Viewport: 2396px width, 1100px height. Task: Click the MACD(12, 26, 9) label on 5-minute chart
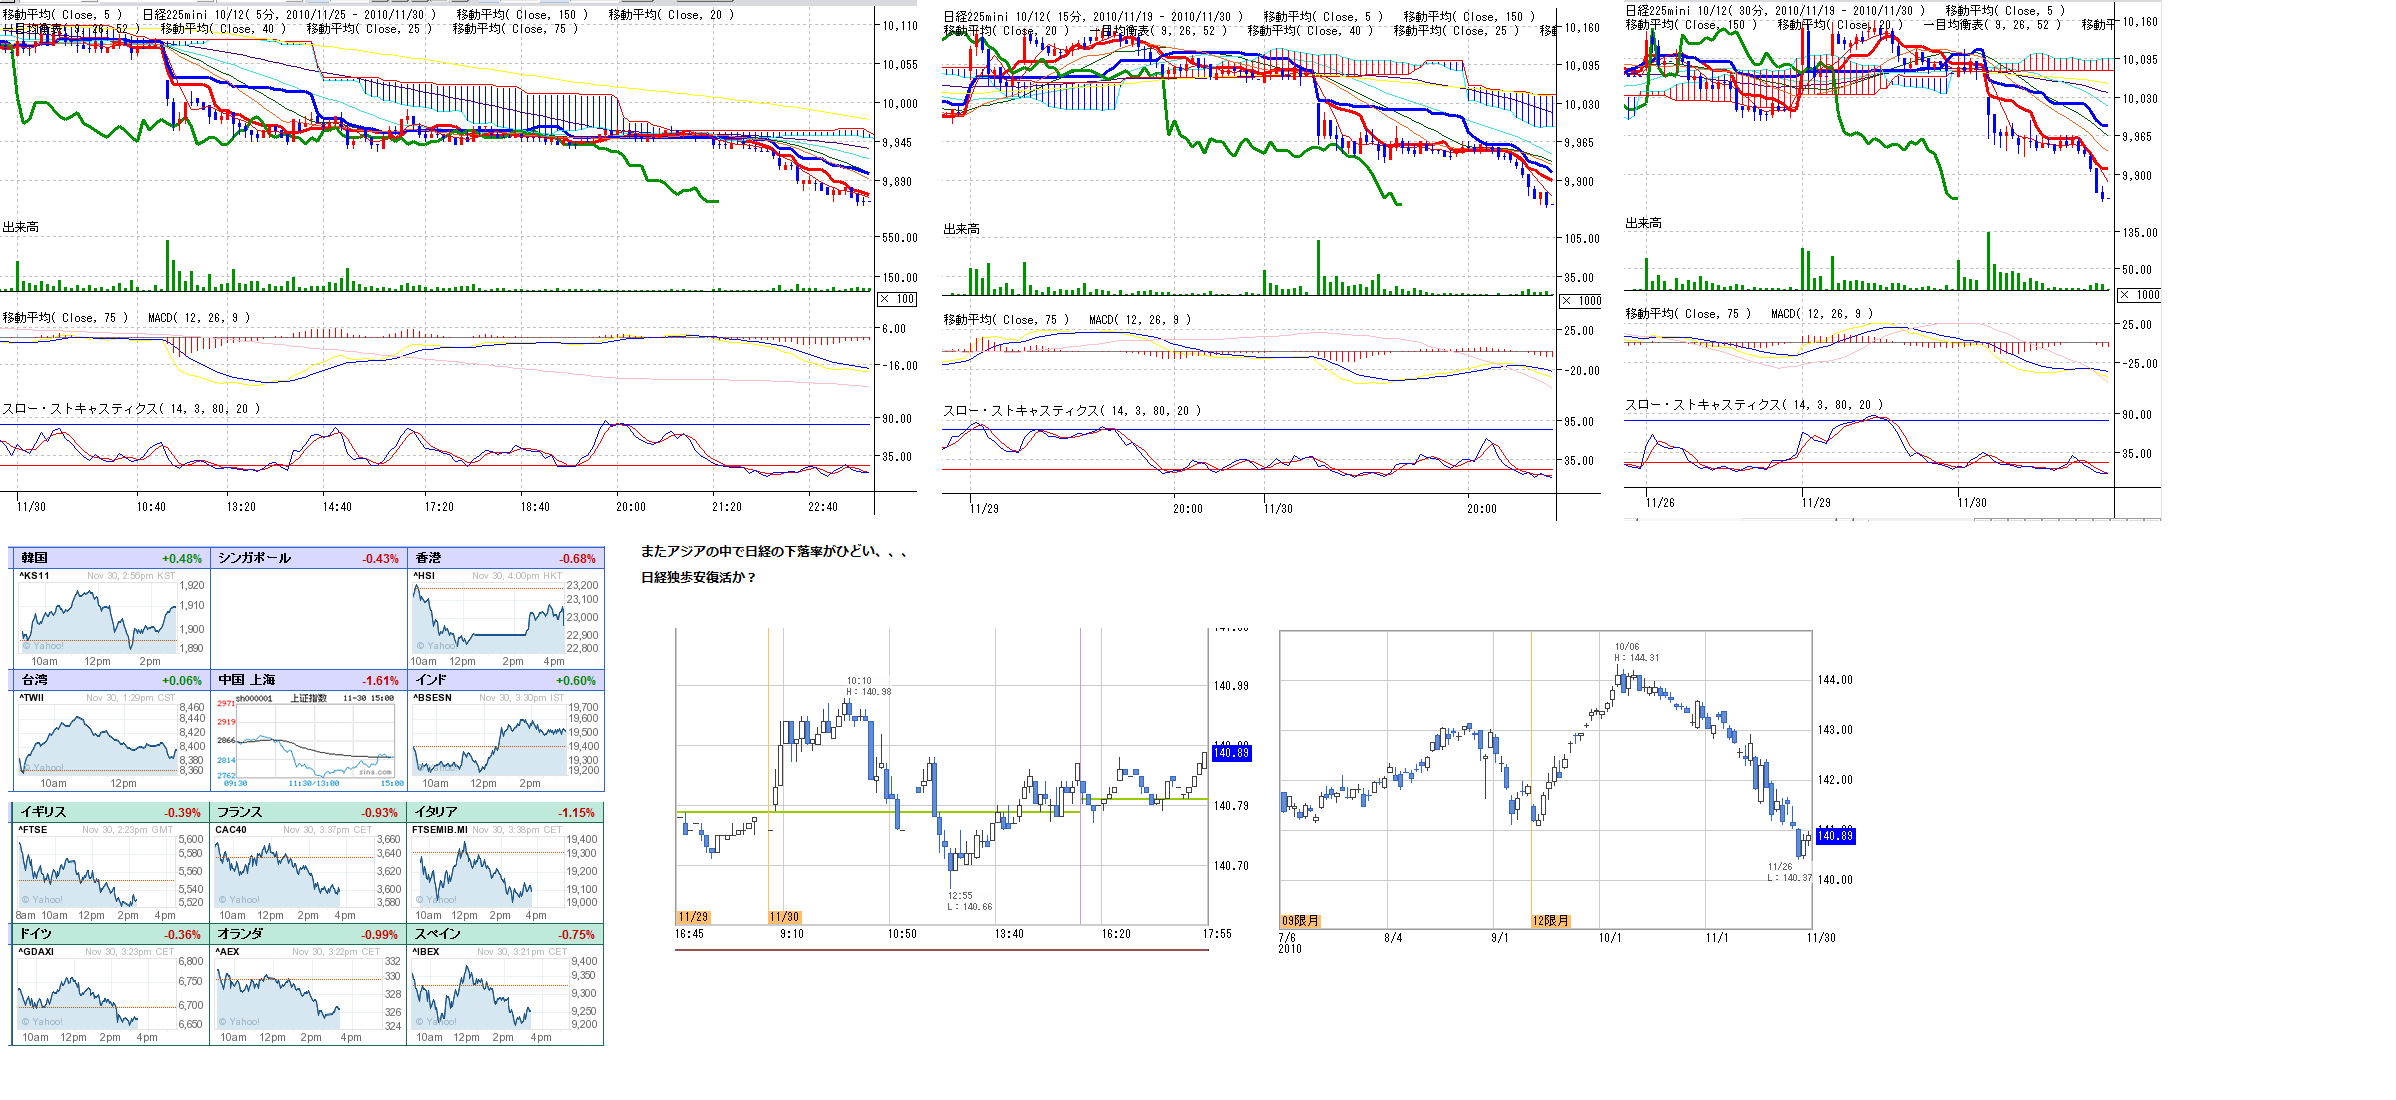pos(198,318)
